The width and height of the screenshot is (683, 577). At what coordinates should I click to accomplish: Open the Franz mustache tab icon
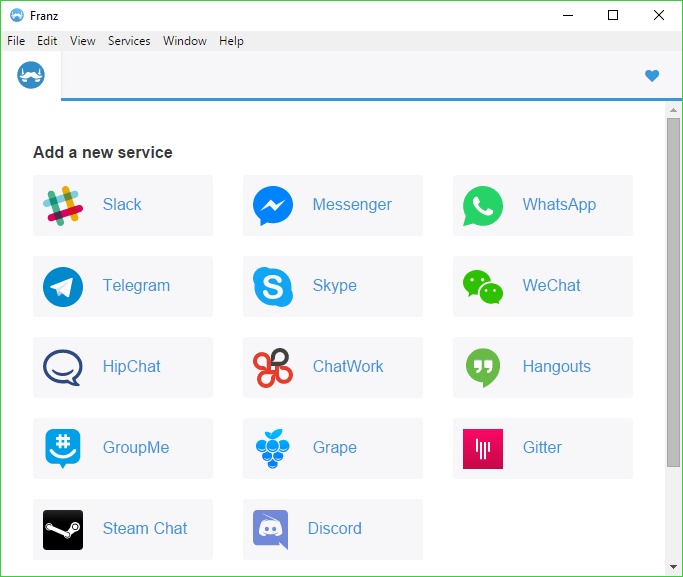[x=31, y=75]
